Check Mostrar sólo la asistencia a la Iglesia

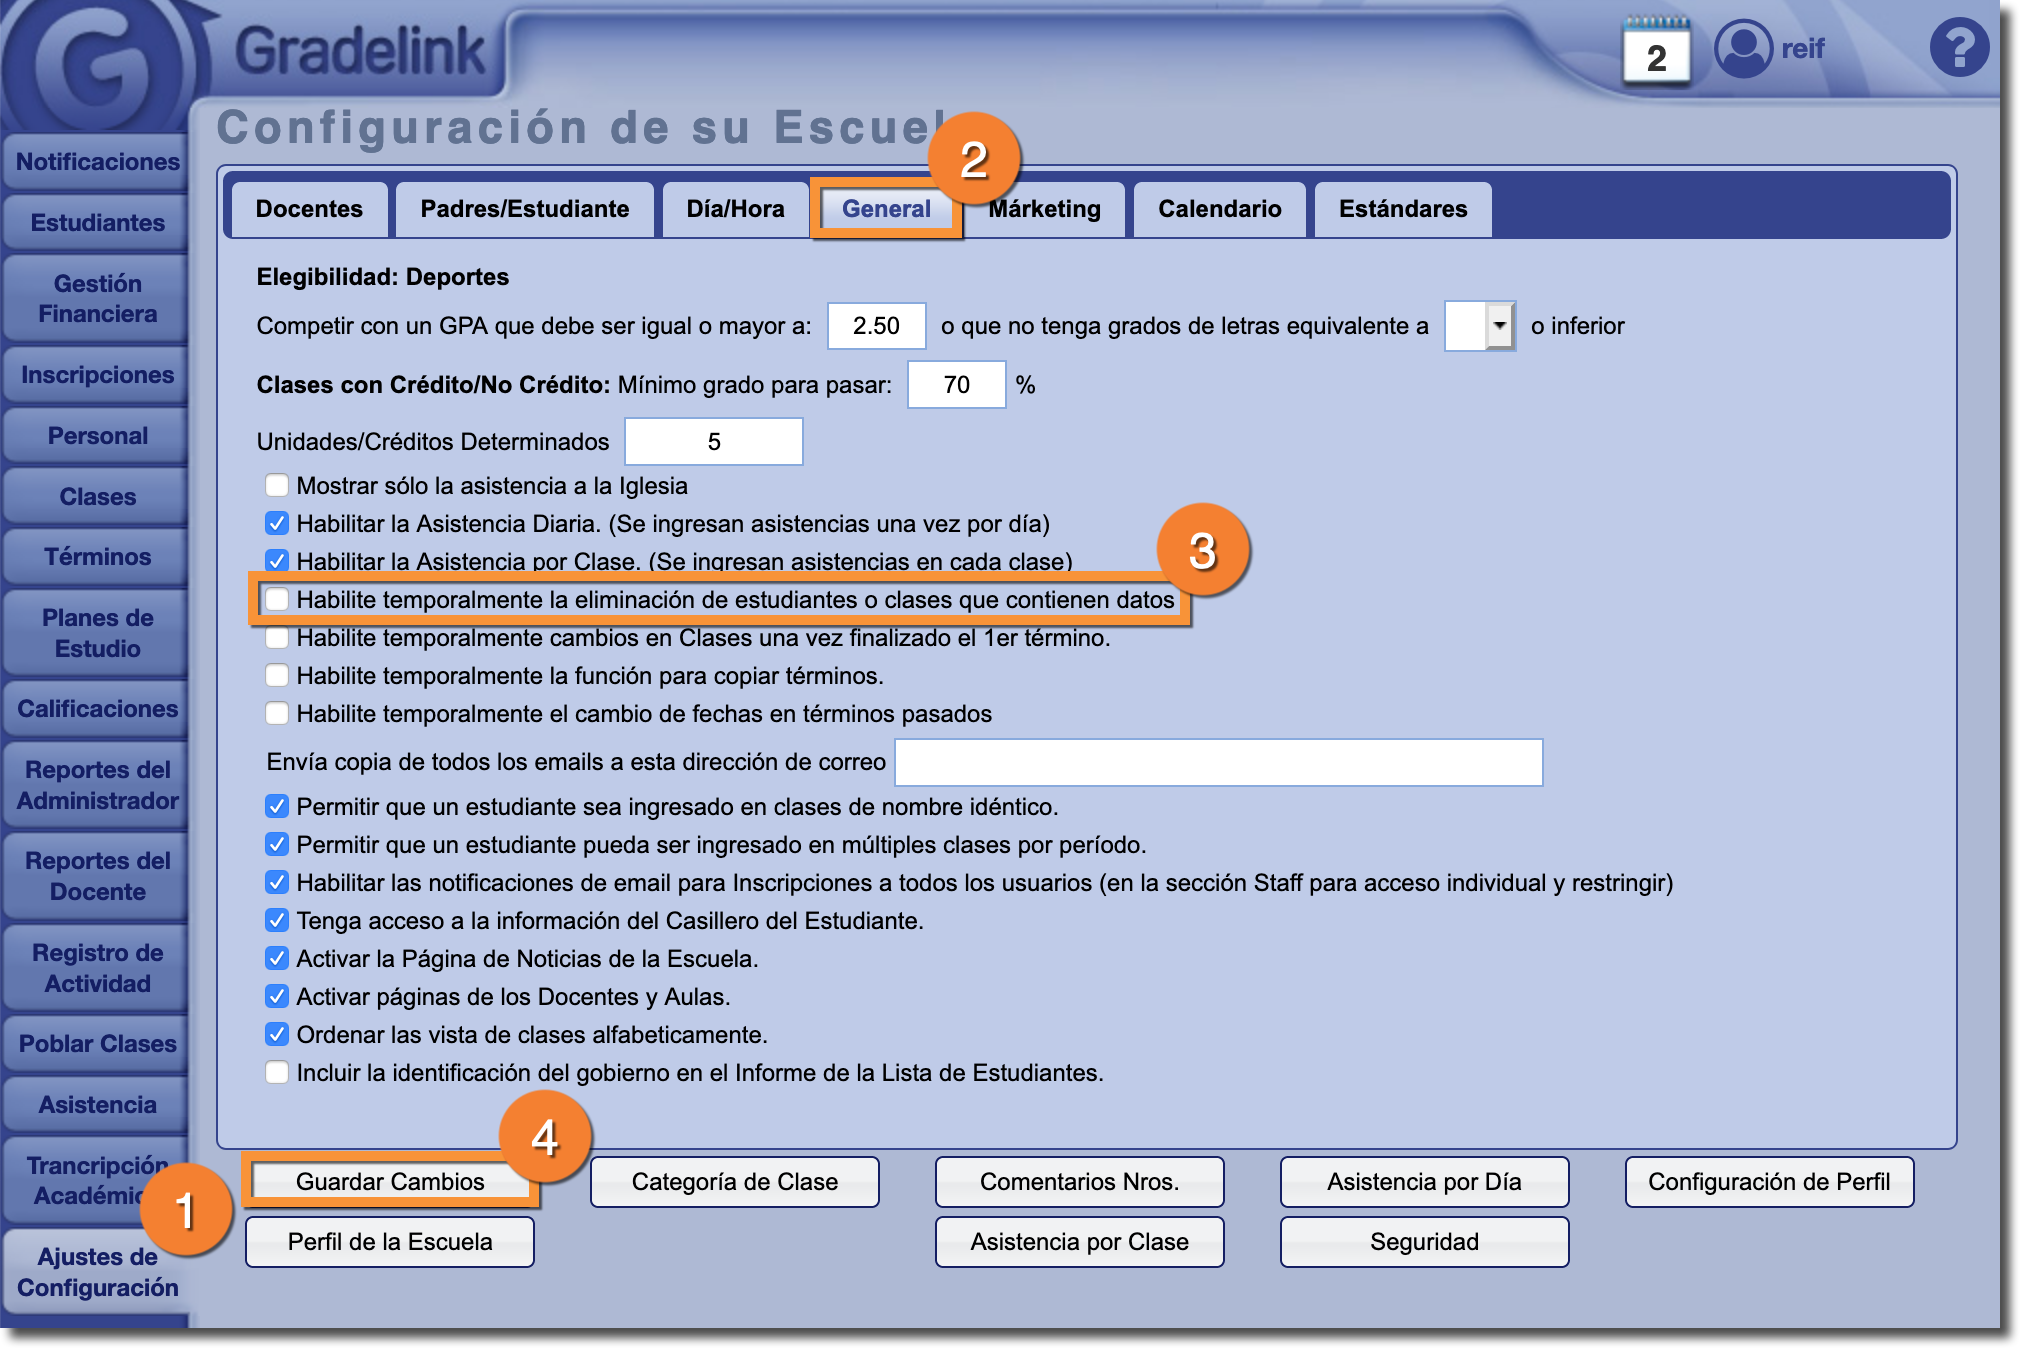[x=277, y=486]
